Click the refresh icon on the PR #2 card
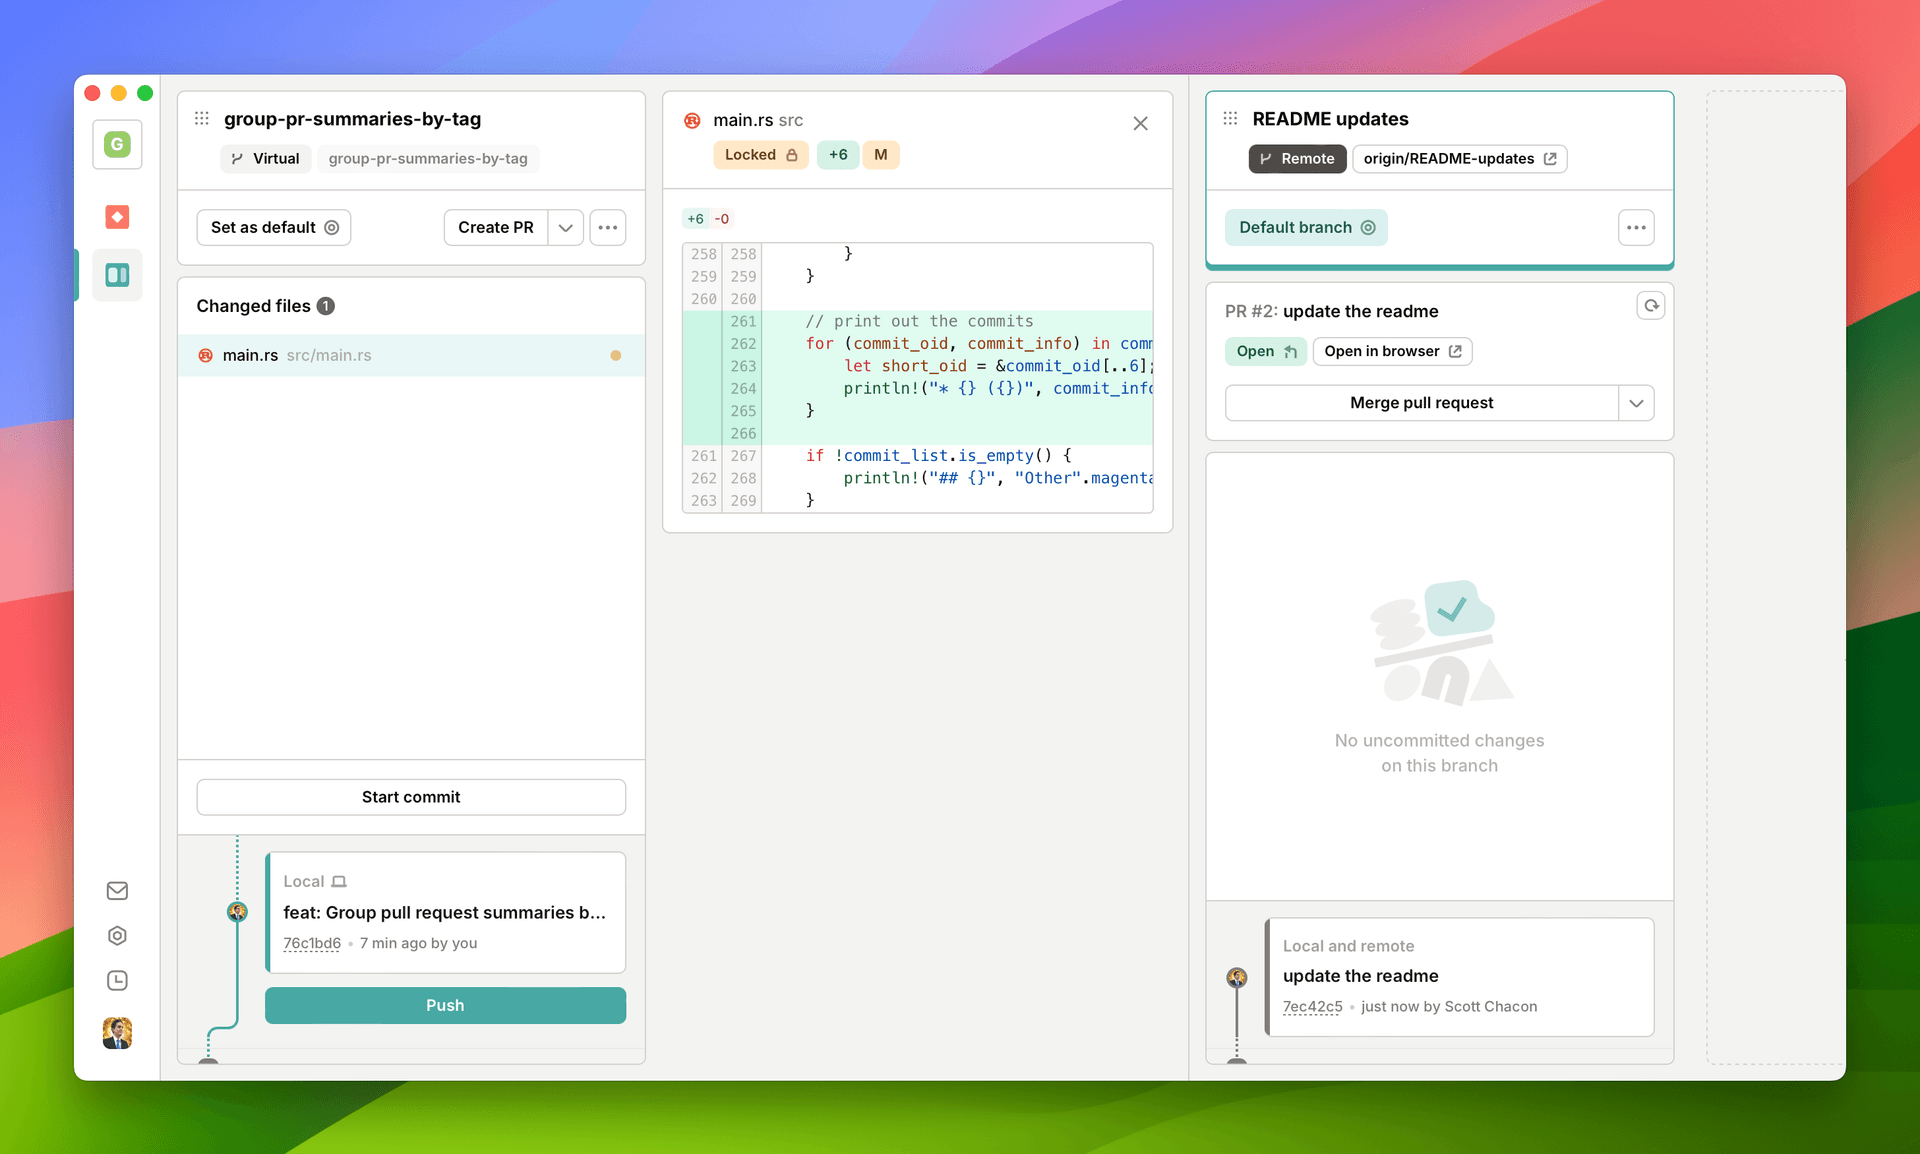 (x=1650, y=305)
